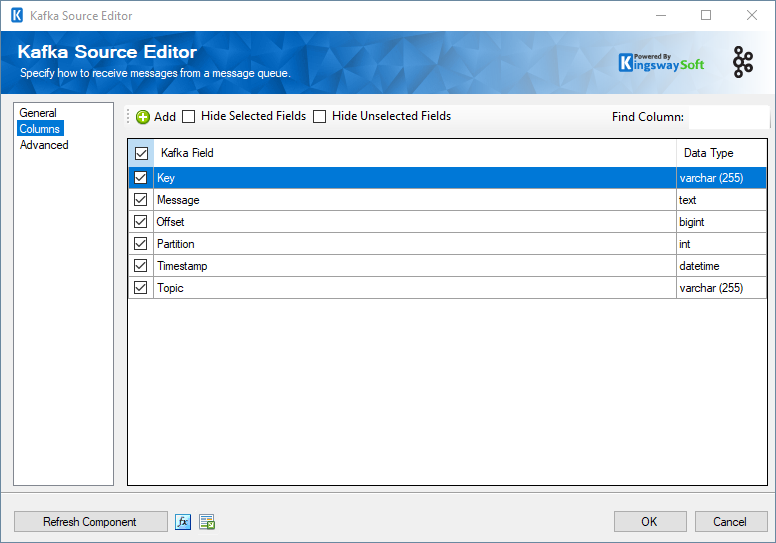Image resolution: width=776 pixels, height=543 pixels.
Task: Click the Topic row varchar (255) type
Action: [721, 288]
